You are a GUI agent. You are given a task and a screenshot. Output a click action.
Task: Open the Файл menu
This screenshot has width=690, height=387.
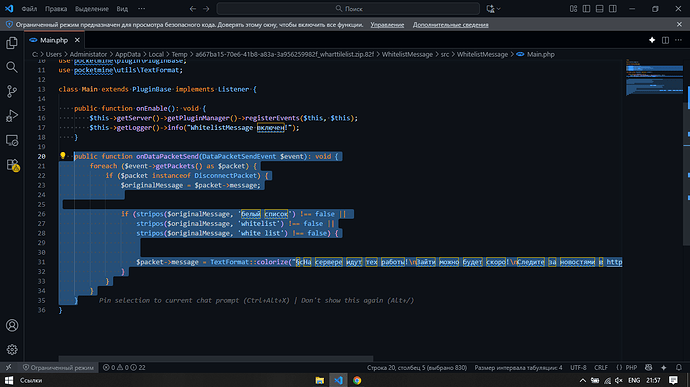[x=29, y=9]
